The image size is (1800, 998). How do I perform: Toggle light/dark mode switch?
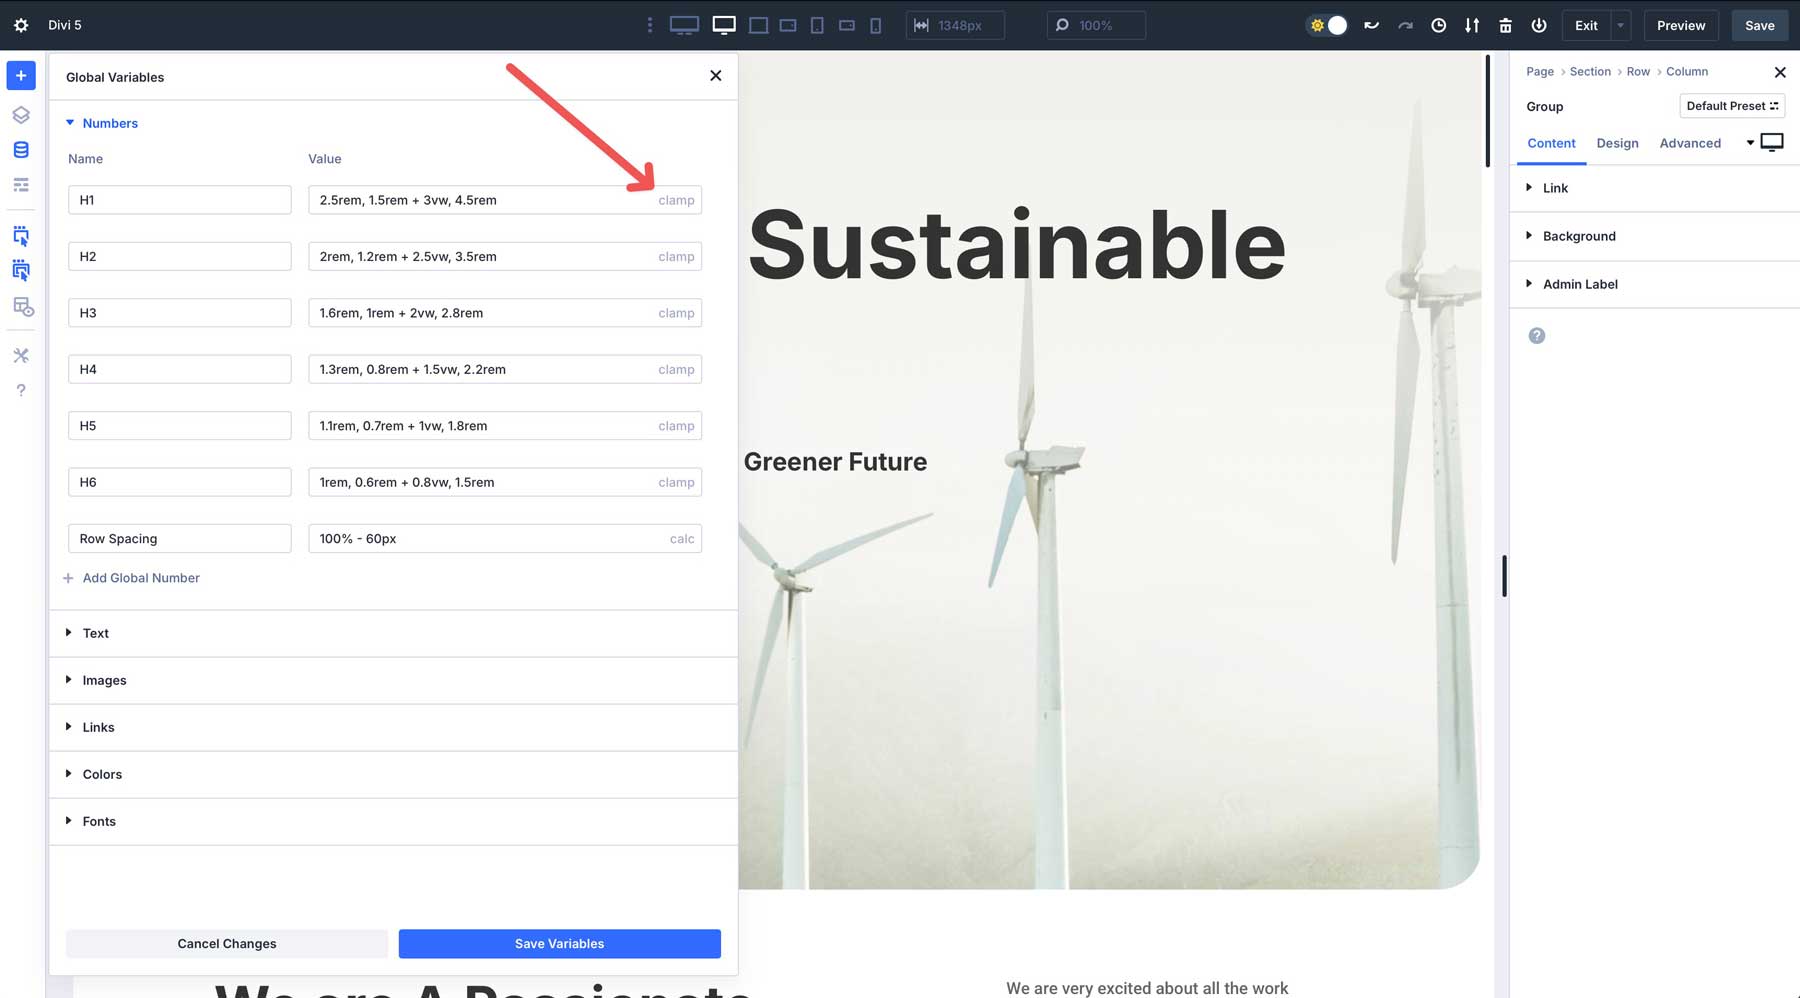[x=1328, y=25]
